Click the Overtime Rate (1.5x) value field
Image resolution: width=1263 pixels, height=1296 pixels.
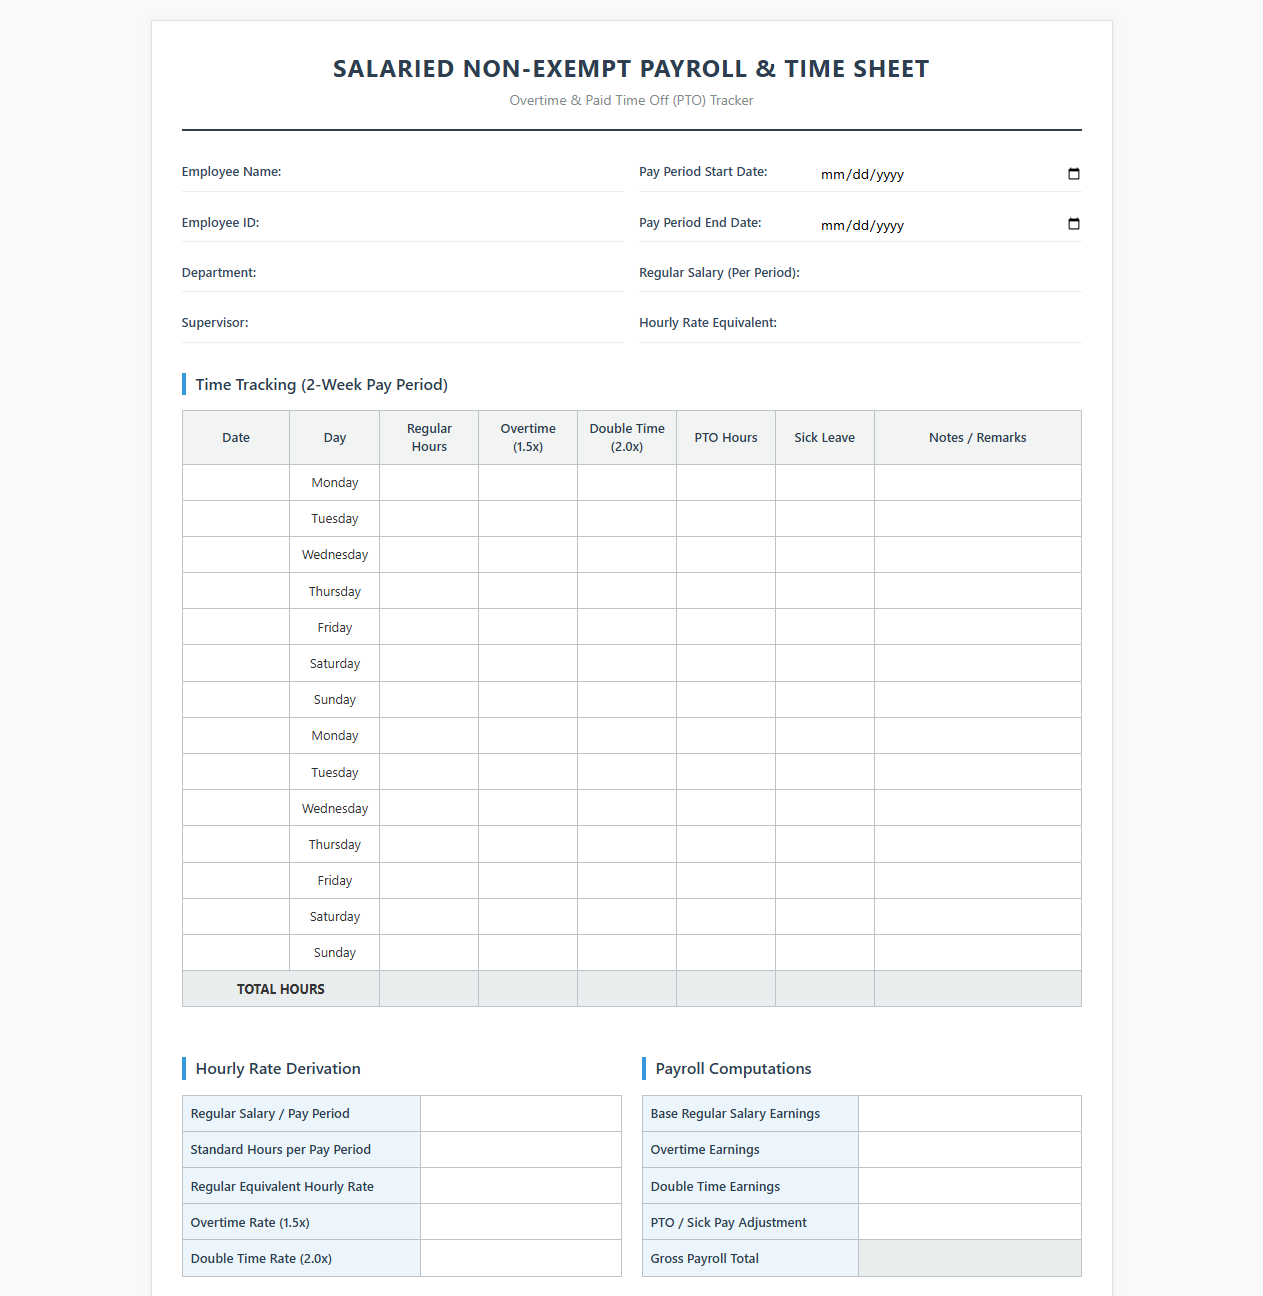(521, 1222)
